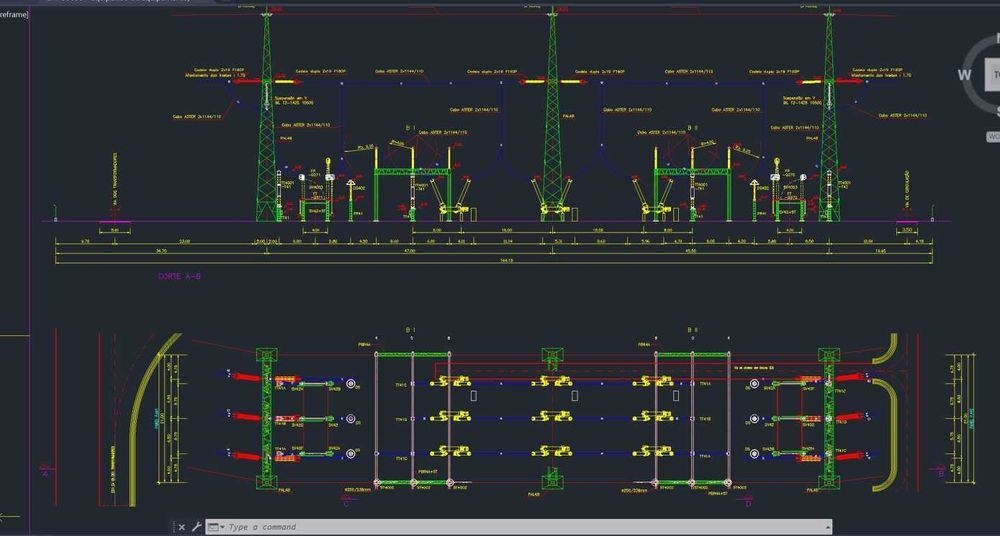Open the recent commands dropdown
Image resolution: width=1000 pixels, height=536 pixels.
pos(216,527)
